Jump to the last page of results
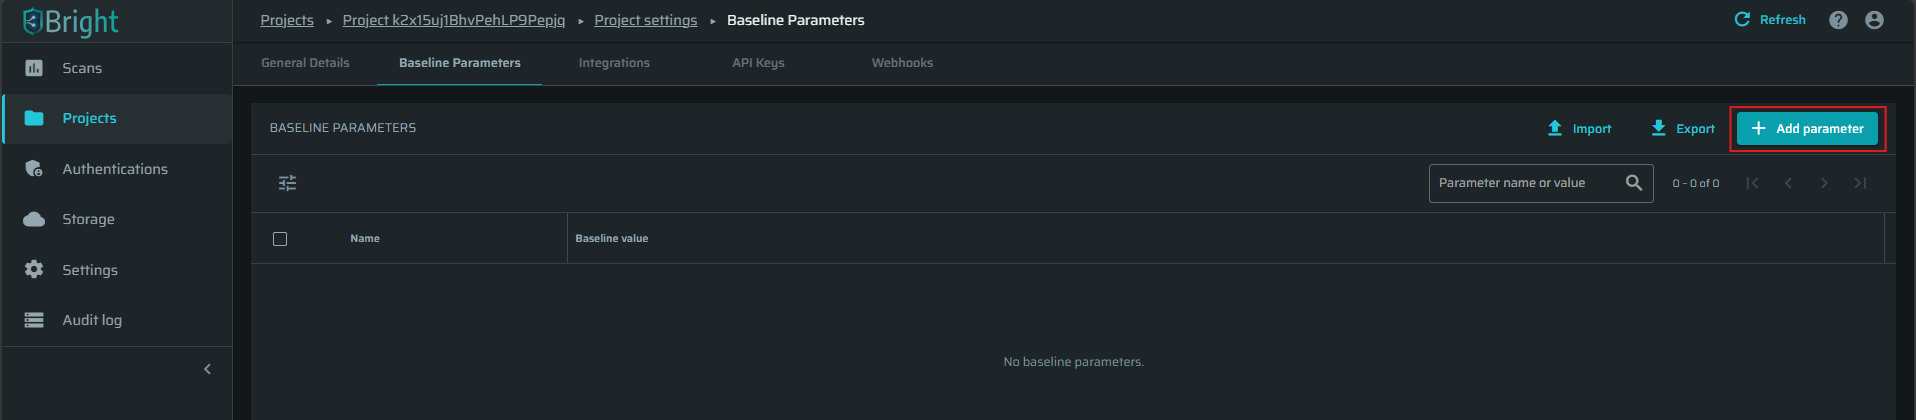1916x420 pixels. pos(1860,183)
